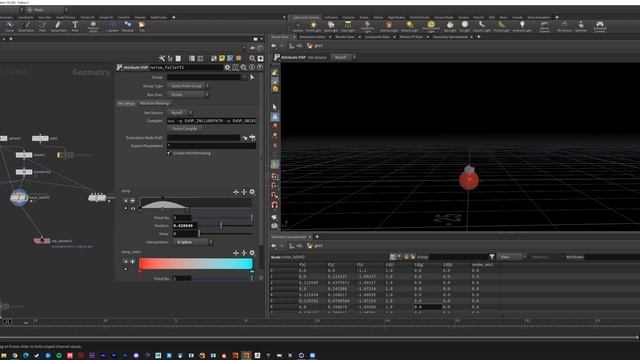The width and height of the screenshot is (640, 360).
Task: Select the L-System shelf tool
Action: pyautogui.click(x=112, y=27)
